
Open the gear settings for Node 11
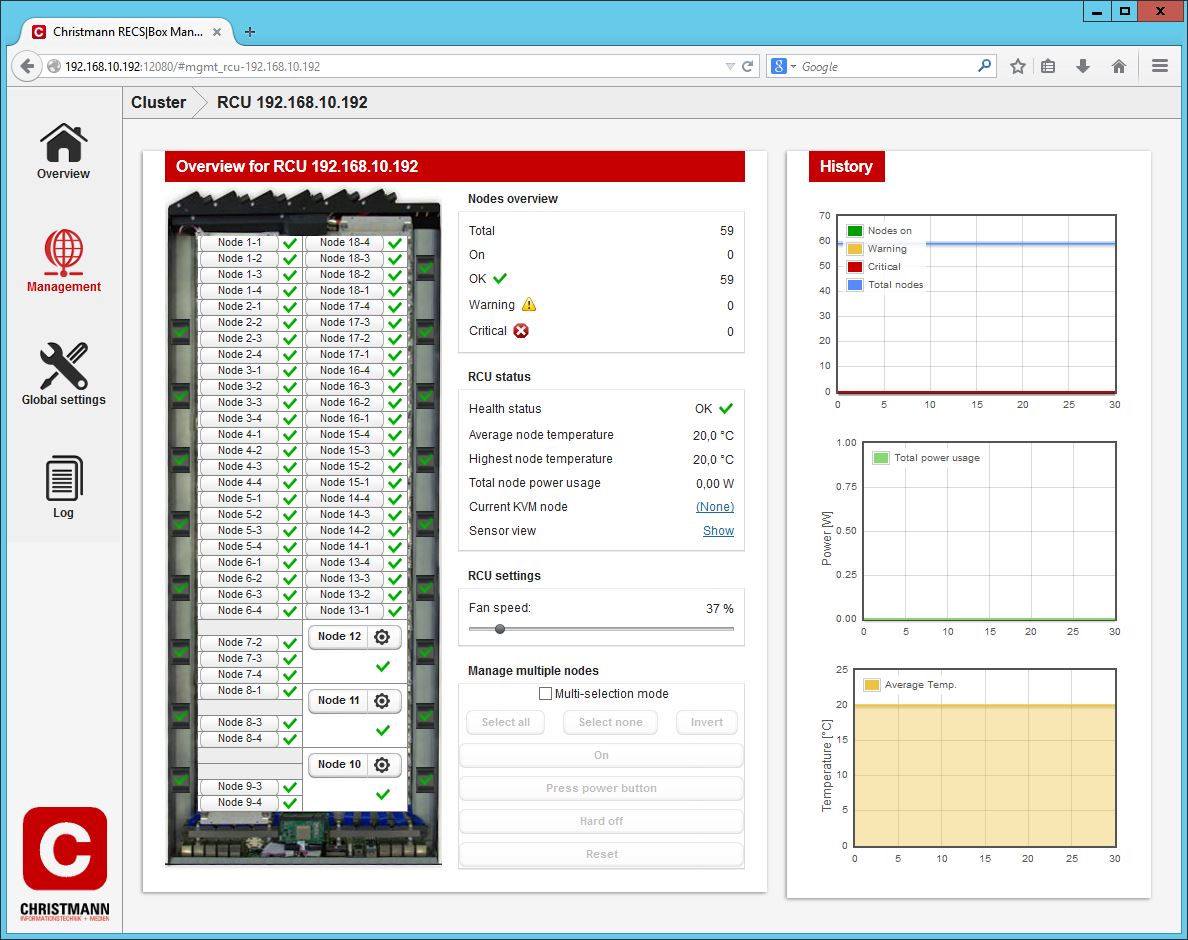[382, 701]
